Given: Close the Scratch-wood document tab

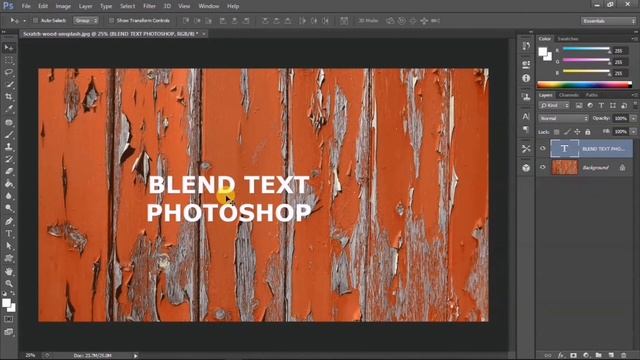Looking at the screenshot, I should pos(204,34).
